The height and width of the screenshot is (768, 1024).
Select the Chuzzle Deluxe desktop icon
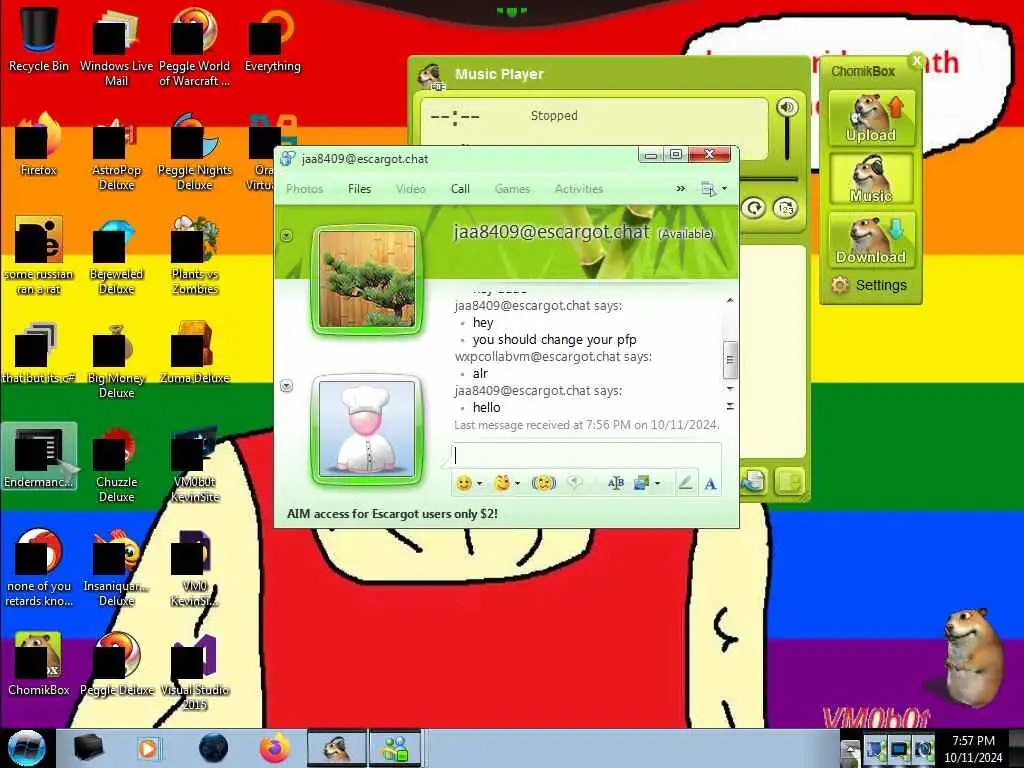116,464
